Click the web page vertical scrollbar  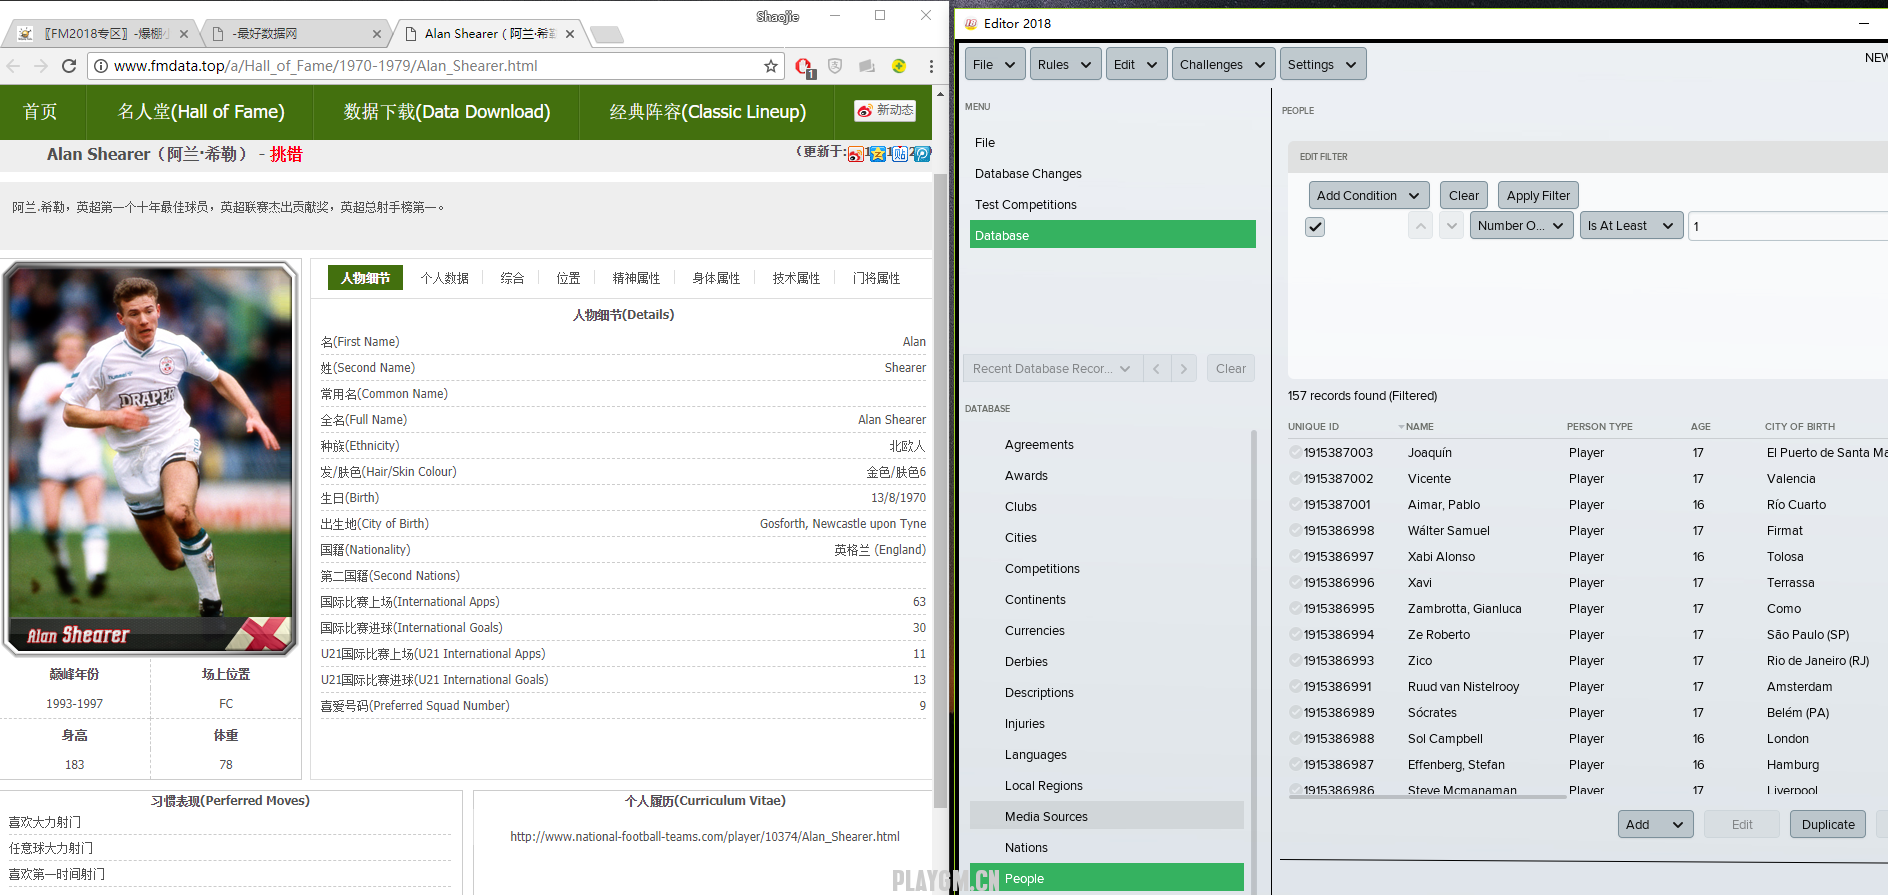click(x=940, y=490)
